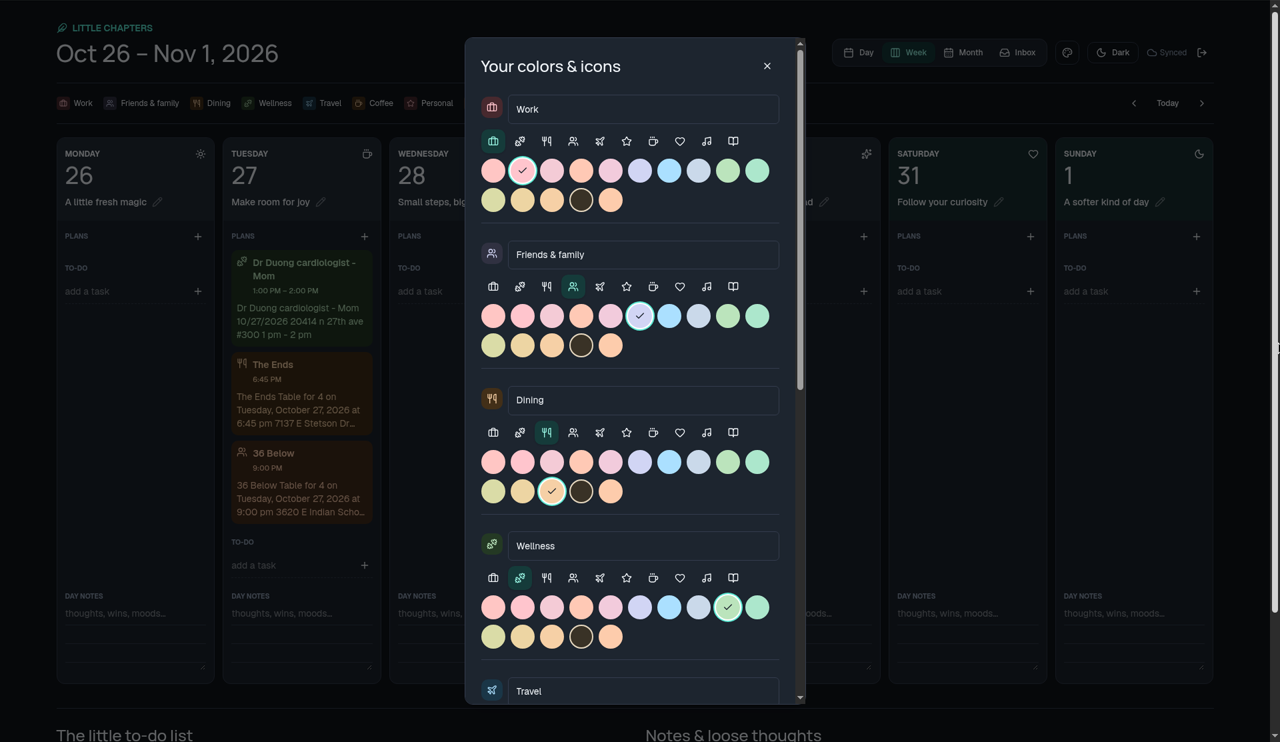Pick the dark brown swatch for Work
The image size is (1280, 742).
click(x=581, y=200)
